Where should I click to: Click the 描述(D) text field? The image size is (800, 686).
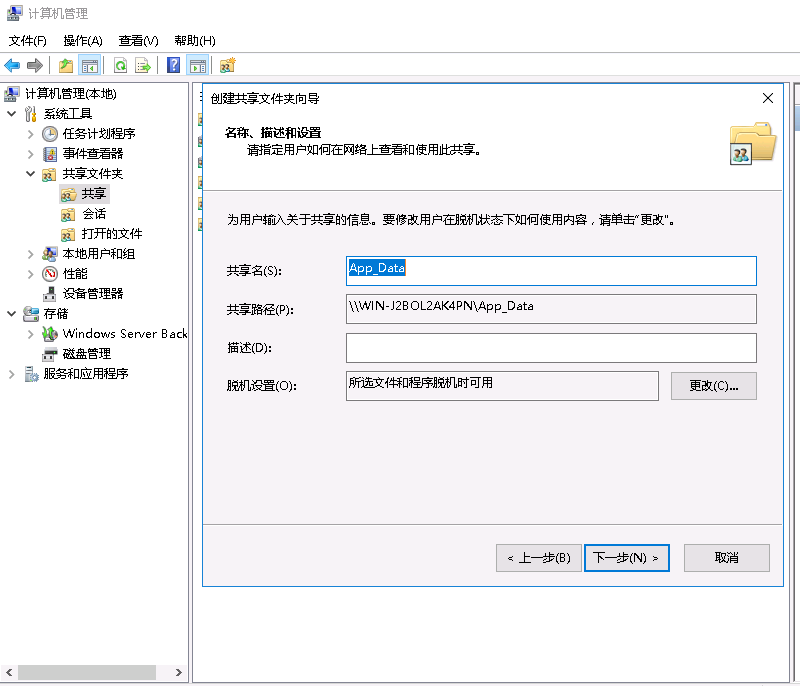(x=551, y=348)
